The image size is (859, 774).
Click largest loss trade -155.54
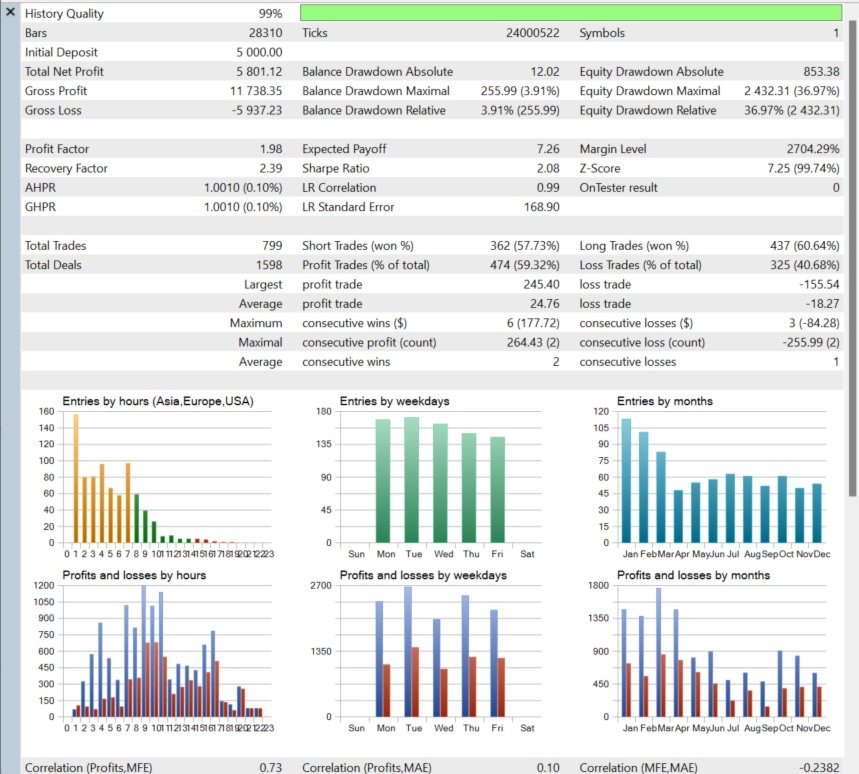[x=820, y=285]
